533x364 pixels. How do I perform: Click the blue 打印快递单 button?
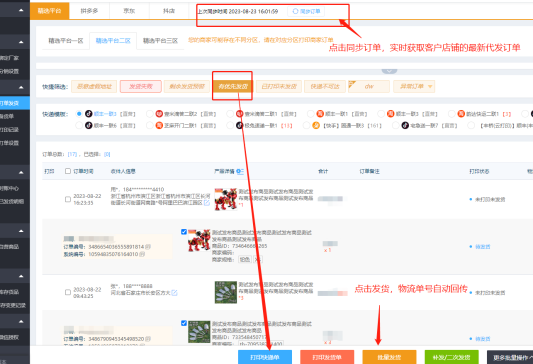click(x=265, y=357)
